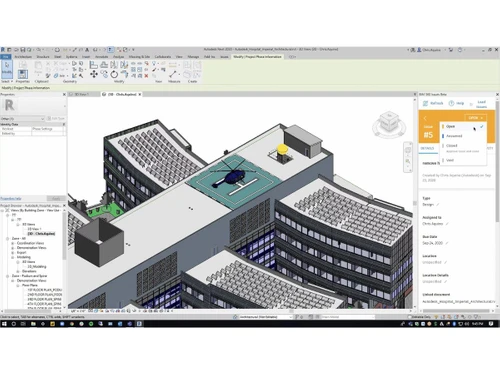500x375 pixels.
Task: Edit the Assigned to pencil icon
Action: click(x=447, y=224)
